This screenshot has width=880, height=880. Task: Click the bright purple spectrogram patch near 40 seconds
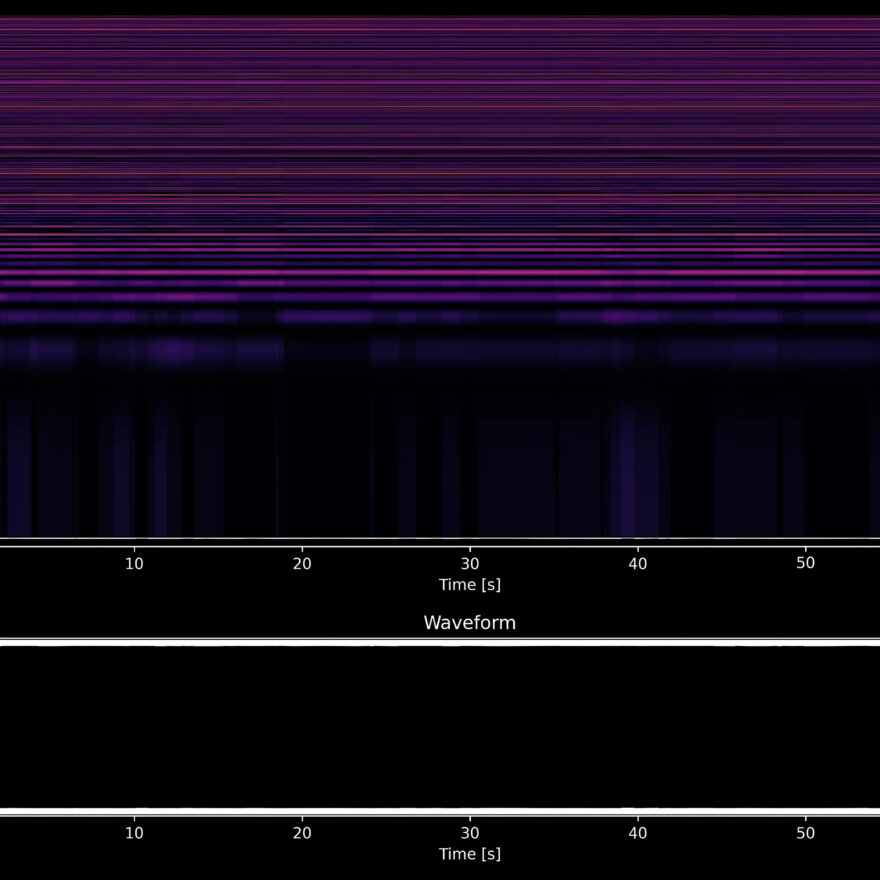[x=622, y=316]
